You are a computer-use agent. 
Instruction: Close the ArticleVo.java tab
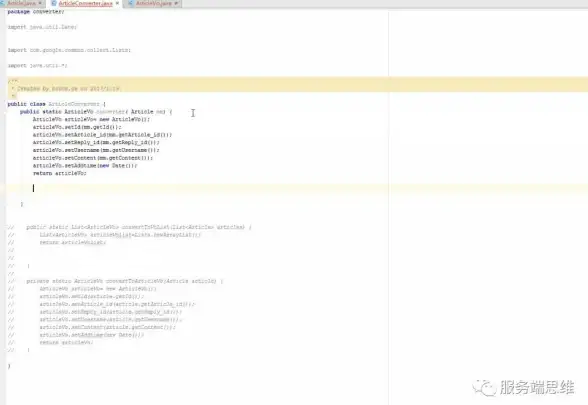coord(176,3)
